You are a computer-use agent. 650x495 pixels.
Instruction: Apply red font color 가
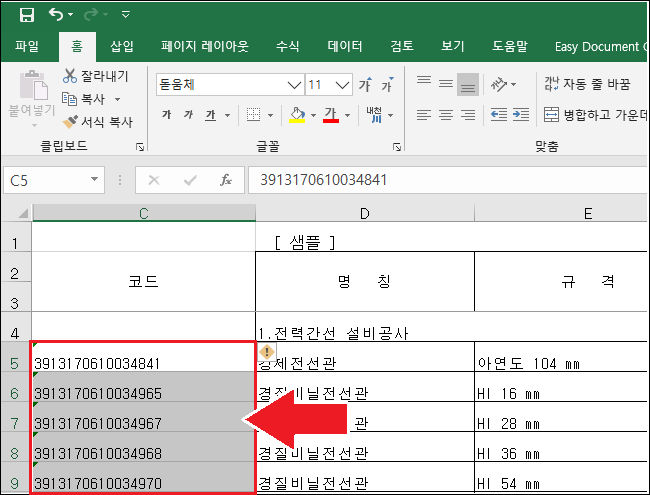pos(331,115)
